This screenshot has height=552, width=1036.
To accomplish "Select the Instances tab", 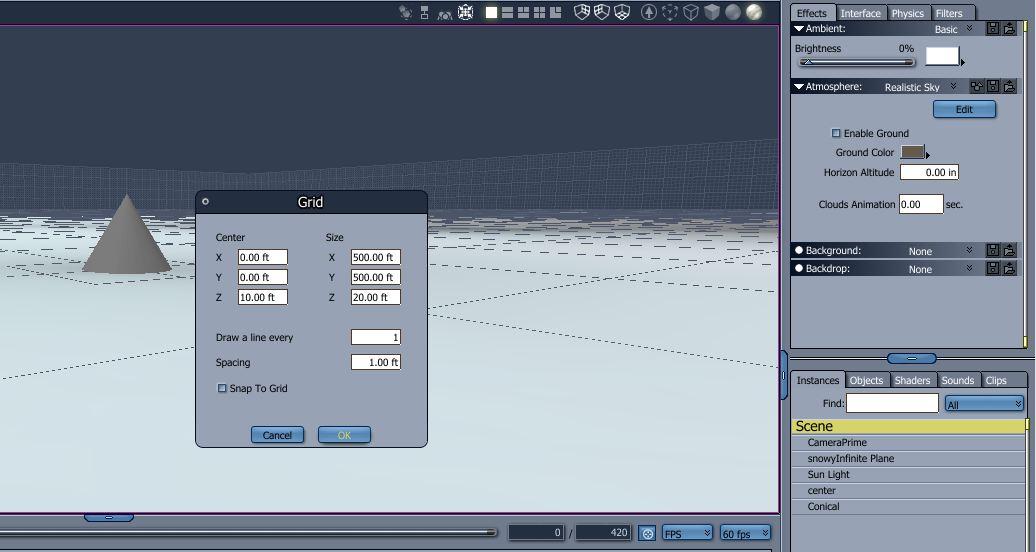I will pyautogui.click(x=817, y=380).
